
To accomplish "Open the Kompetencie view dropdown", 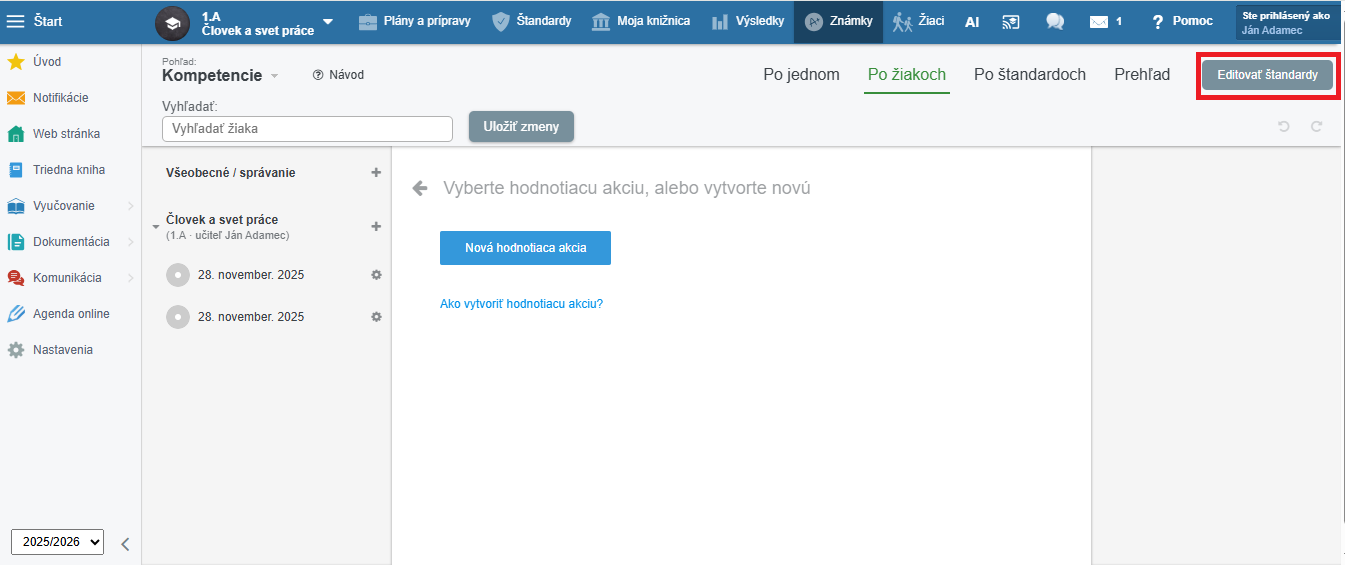I will (221, 76).
